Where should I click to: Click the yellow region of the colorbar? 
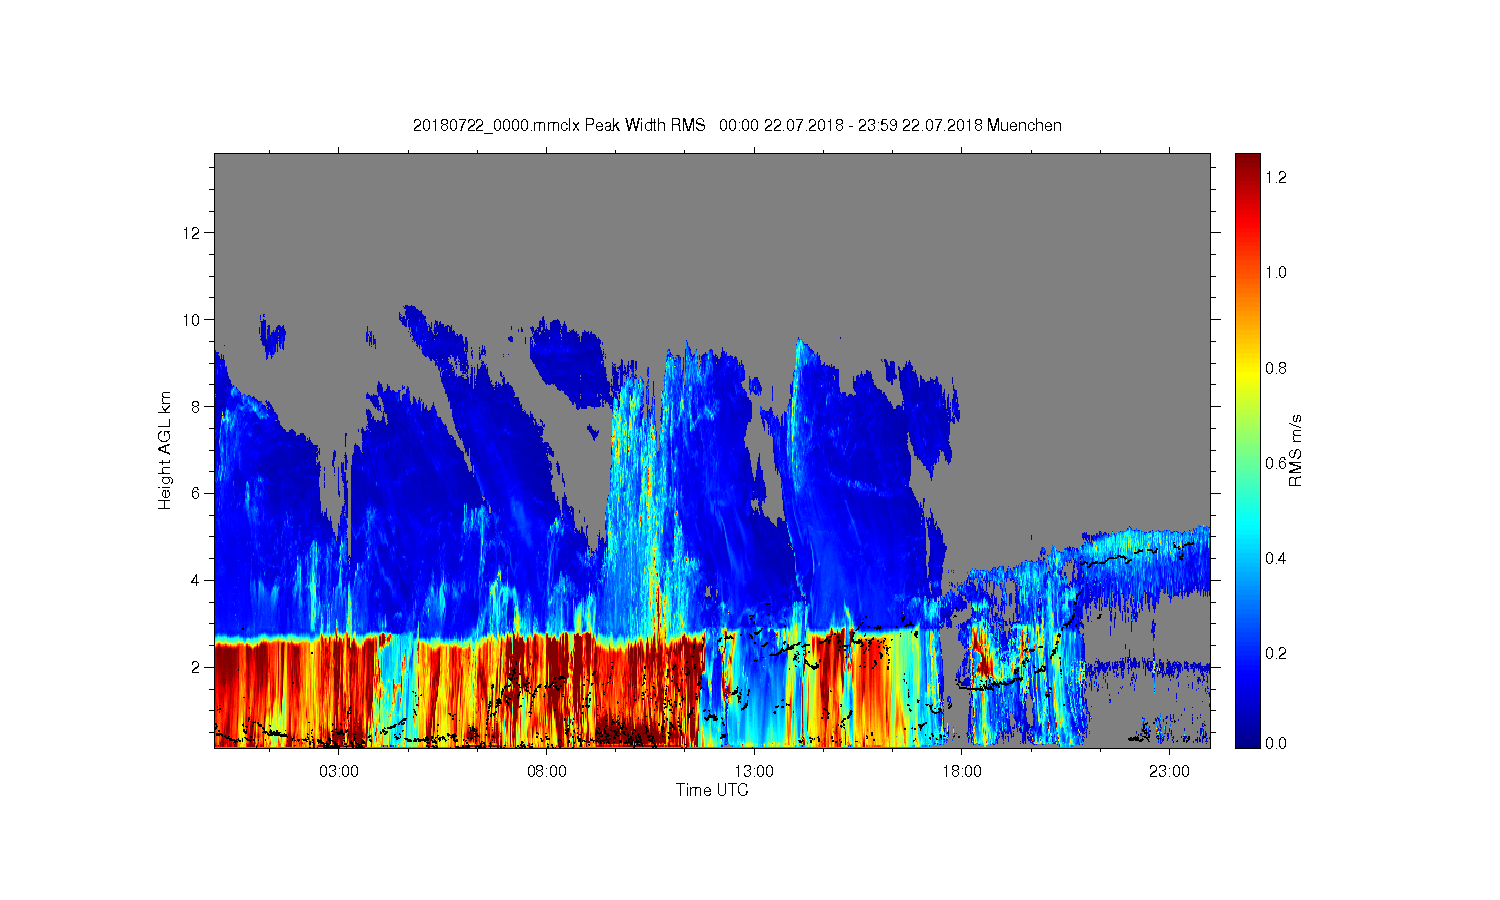click(1247, 372)
